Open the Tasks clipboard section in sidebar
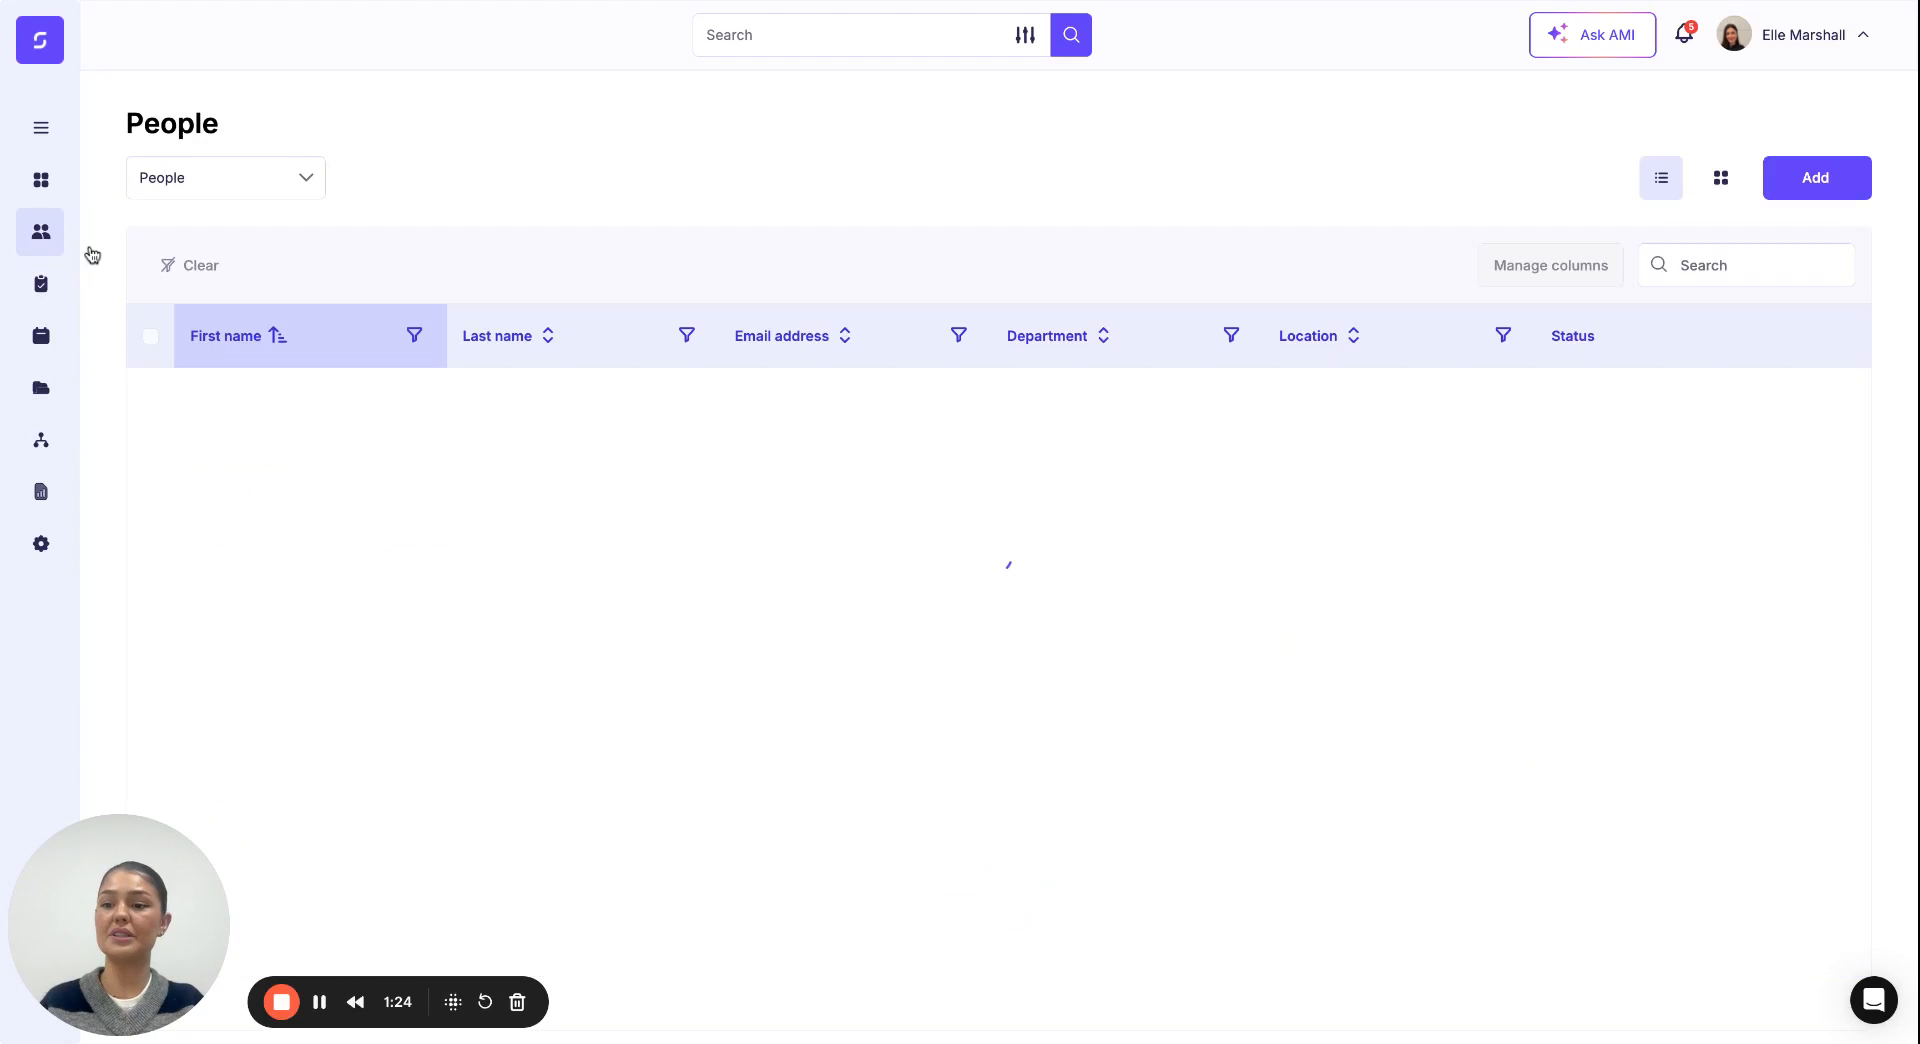Image resolution: width=1920 pixels, height=1044 pixels. coord(40,284)
